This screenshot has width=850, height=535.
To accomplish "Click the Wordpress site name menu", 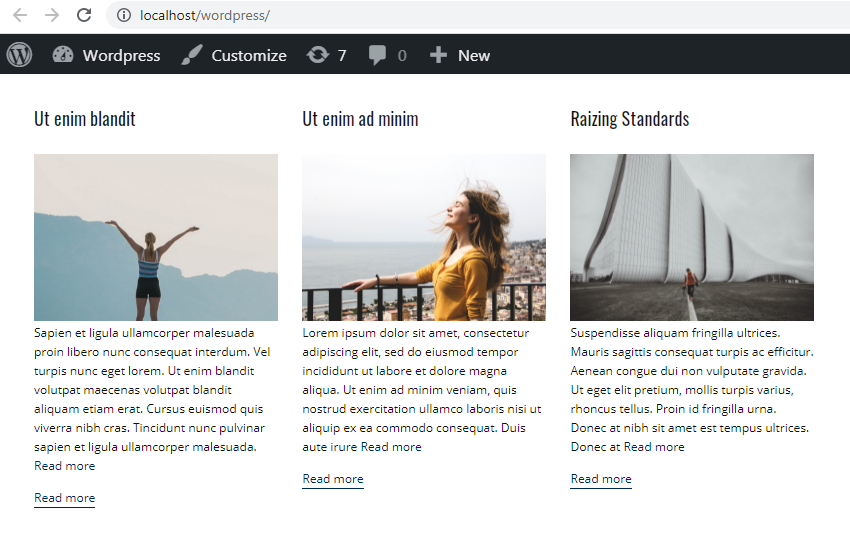I will tap(106, 55).
